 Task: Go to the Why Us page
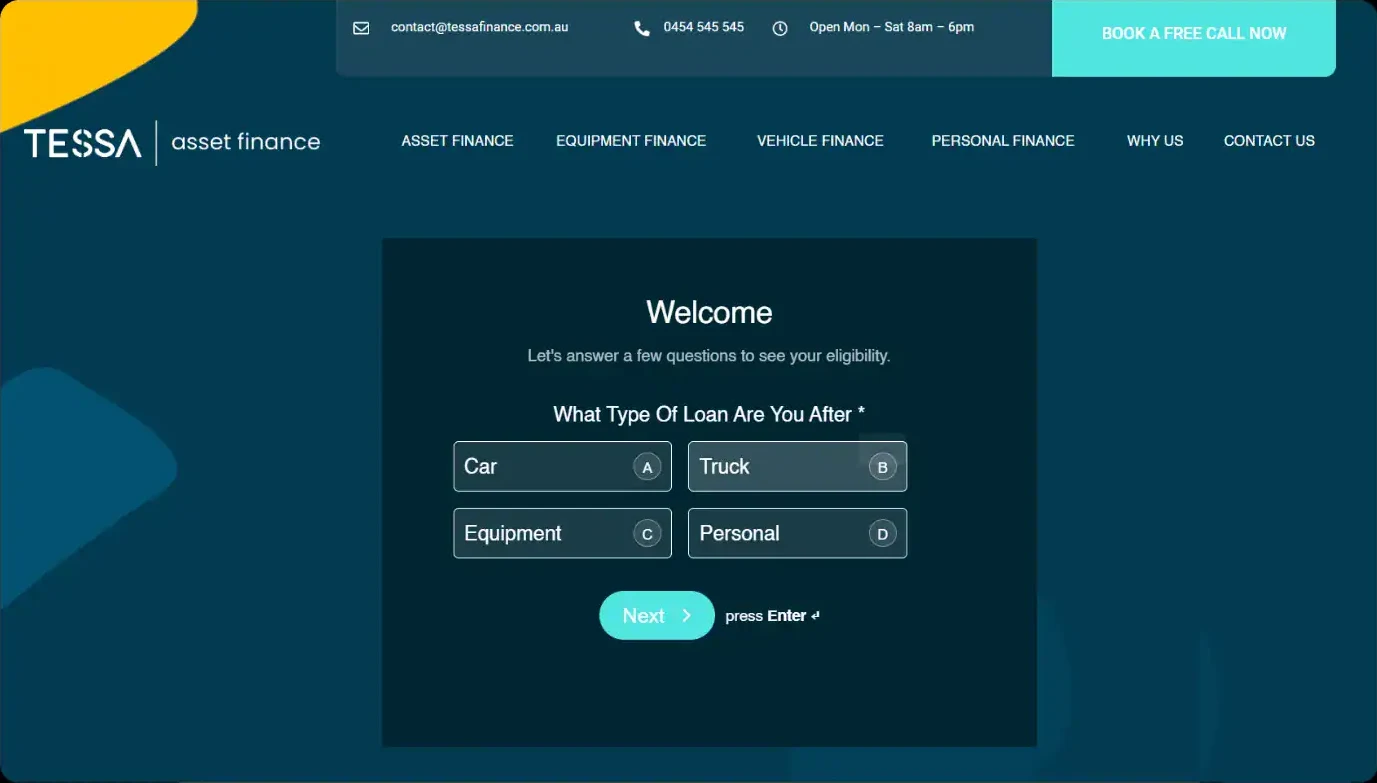(x=1155, y=141)
